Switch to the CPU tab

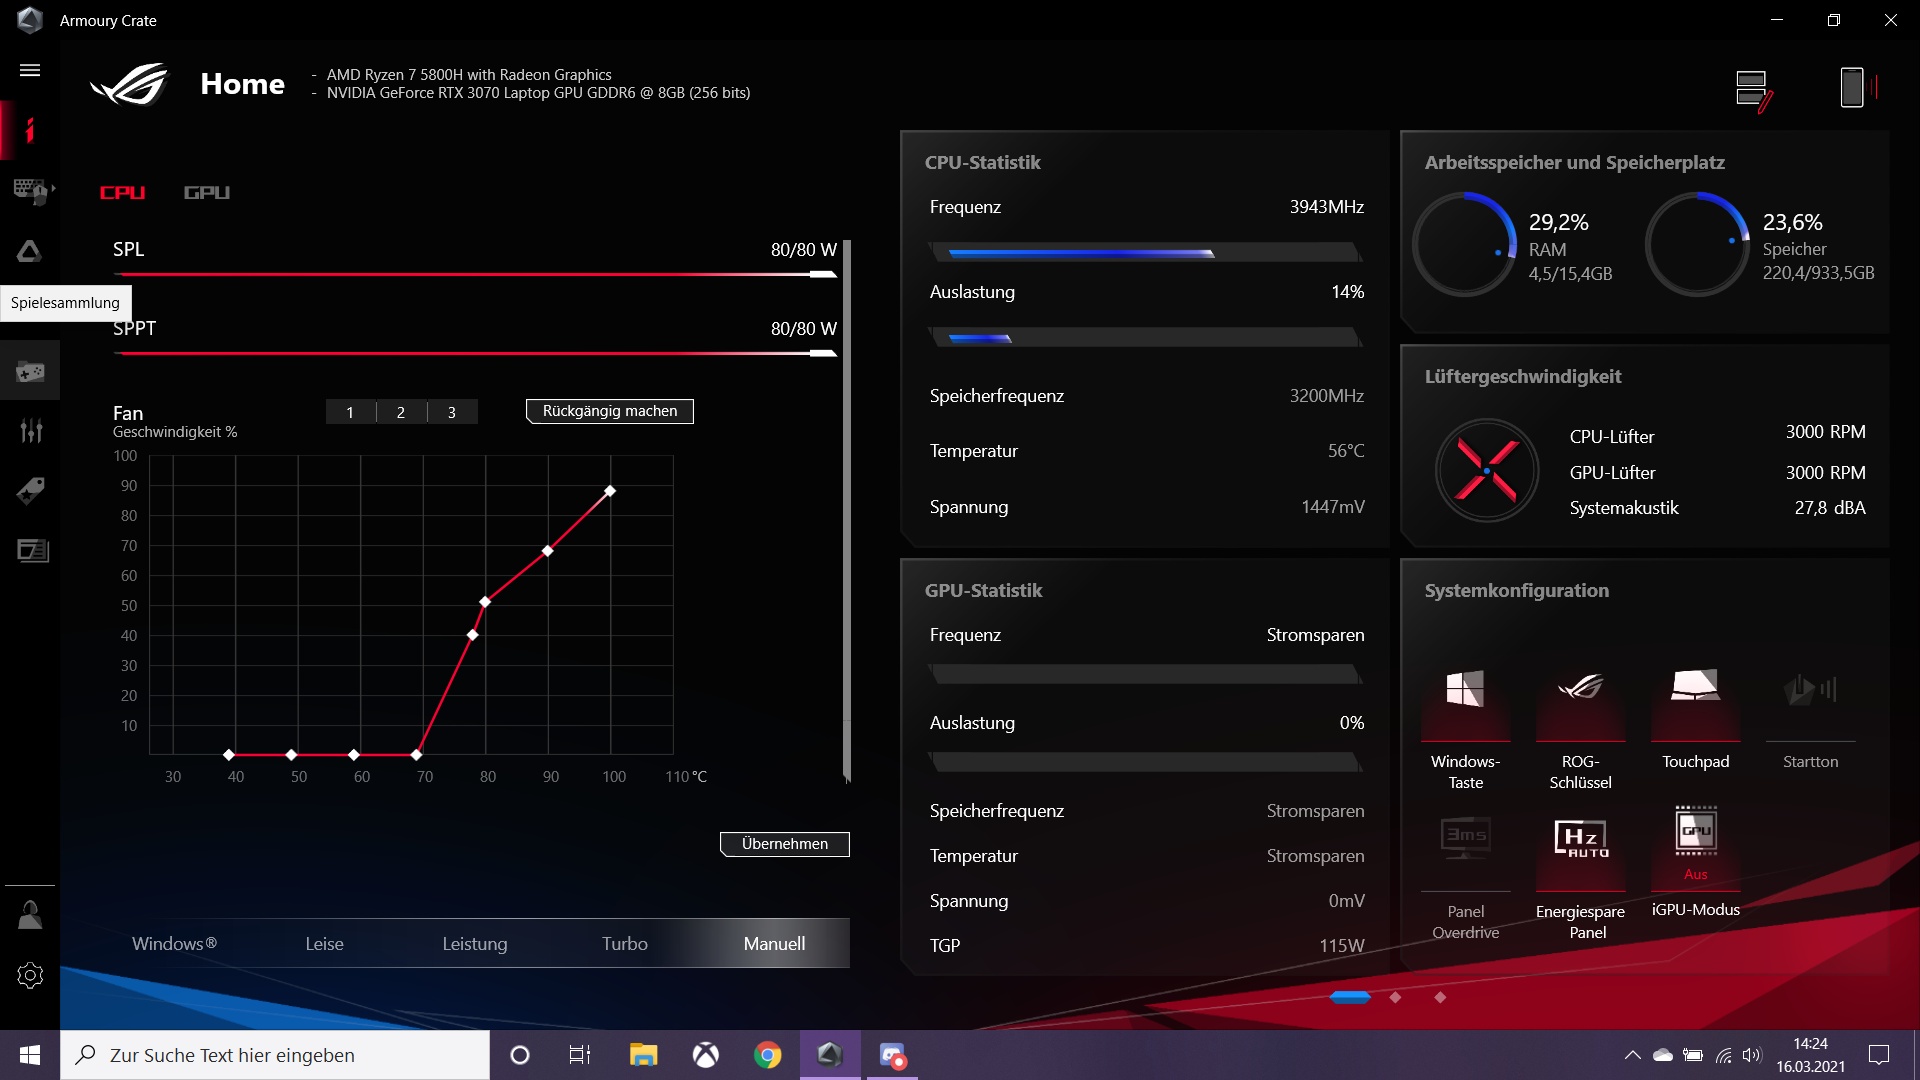tap(122, 192)
